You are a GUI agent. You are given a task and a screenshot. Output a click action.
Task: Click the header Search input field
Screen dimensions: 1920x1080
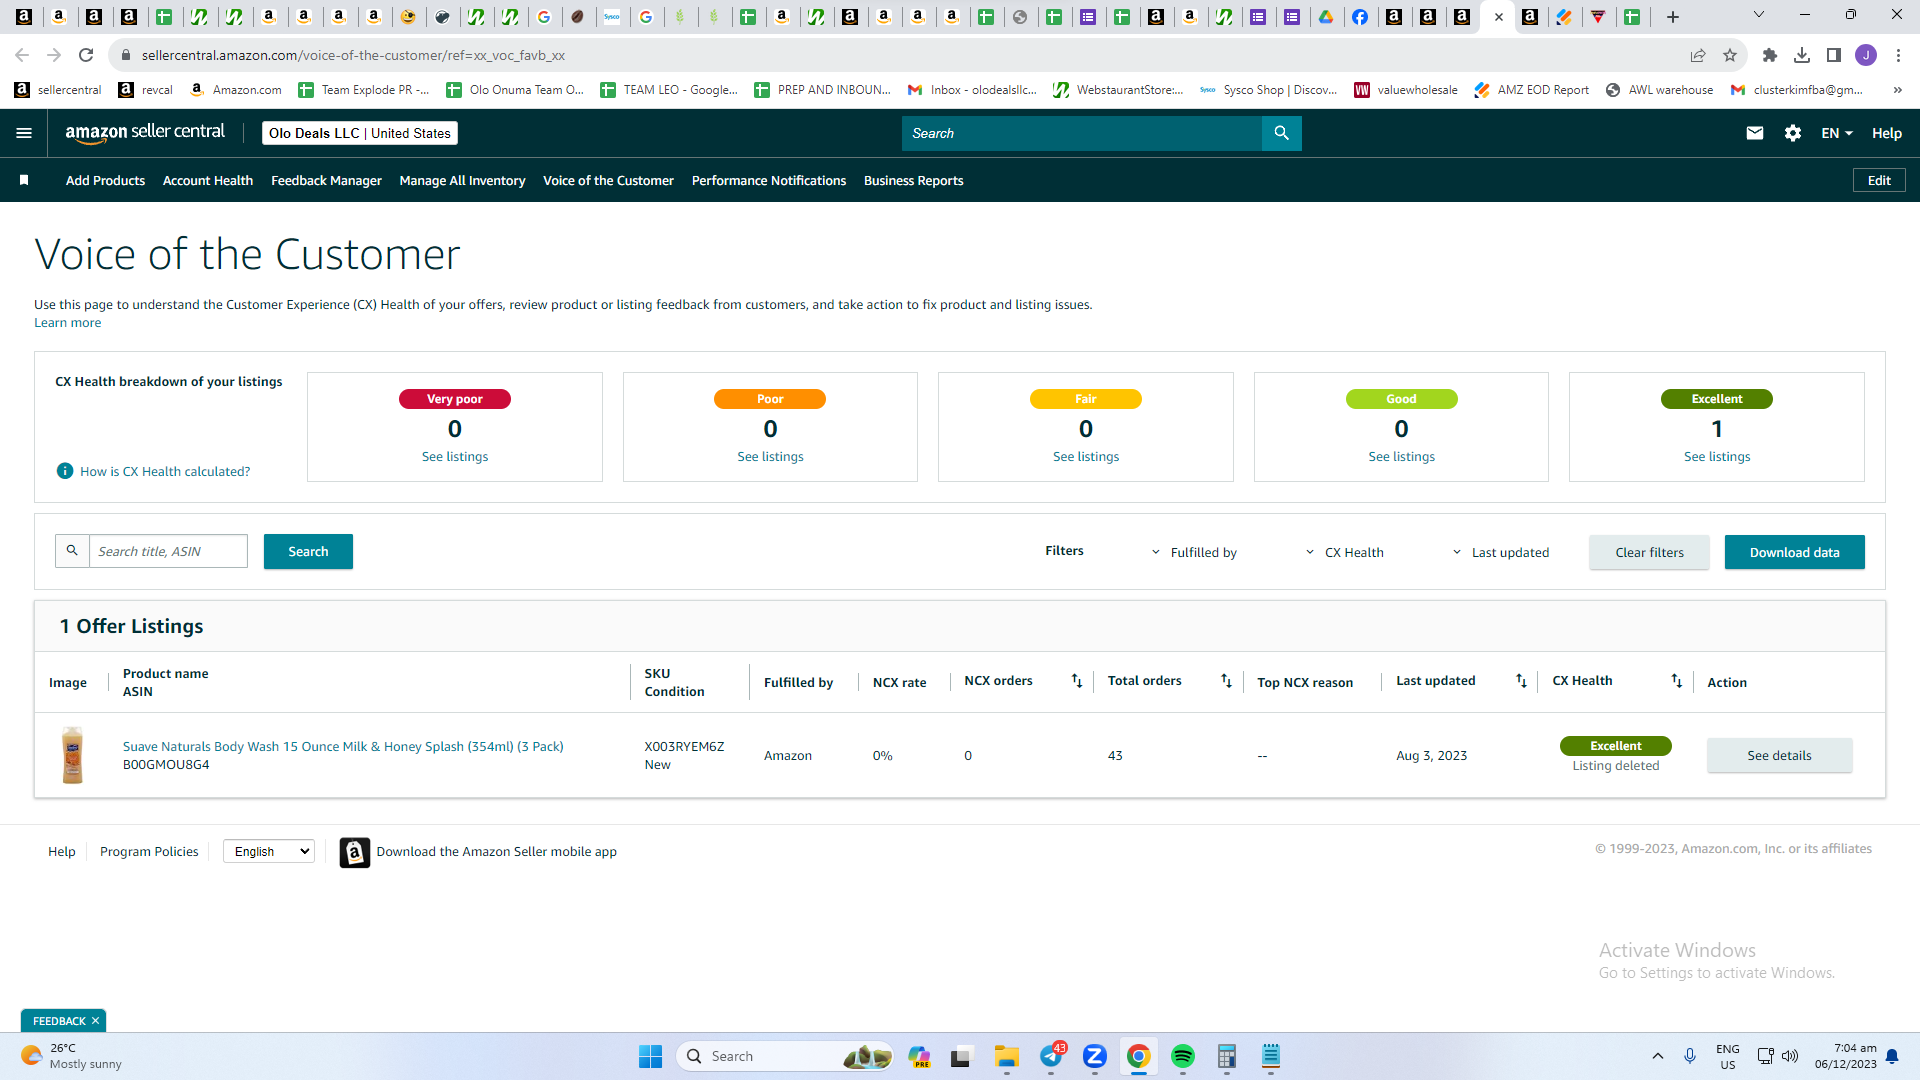pos(1082,133)
